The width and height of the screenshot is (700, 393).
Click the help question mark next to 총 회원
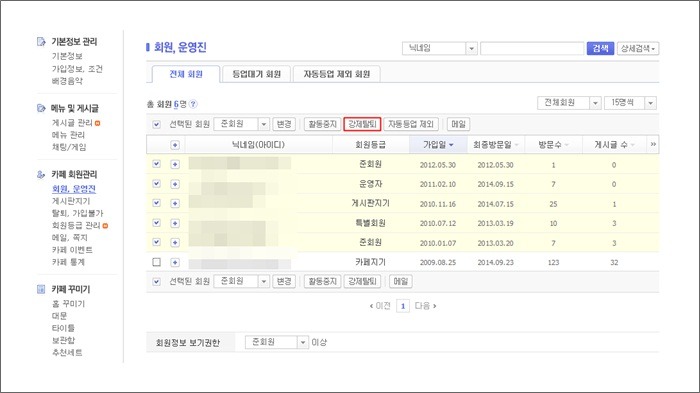pos(193,104)
